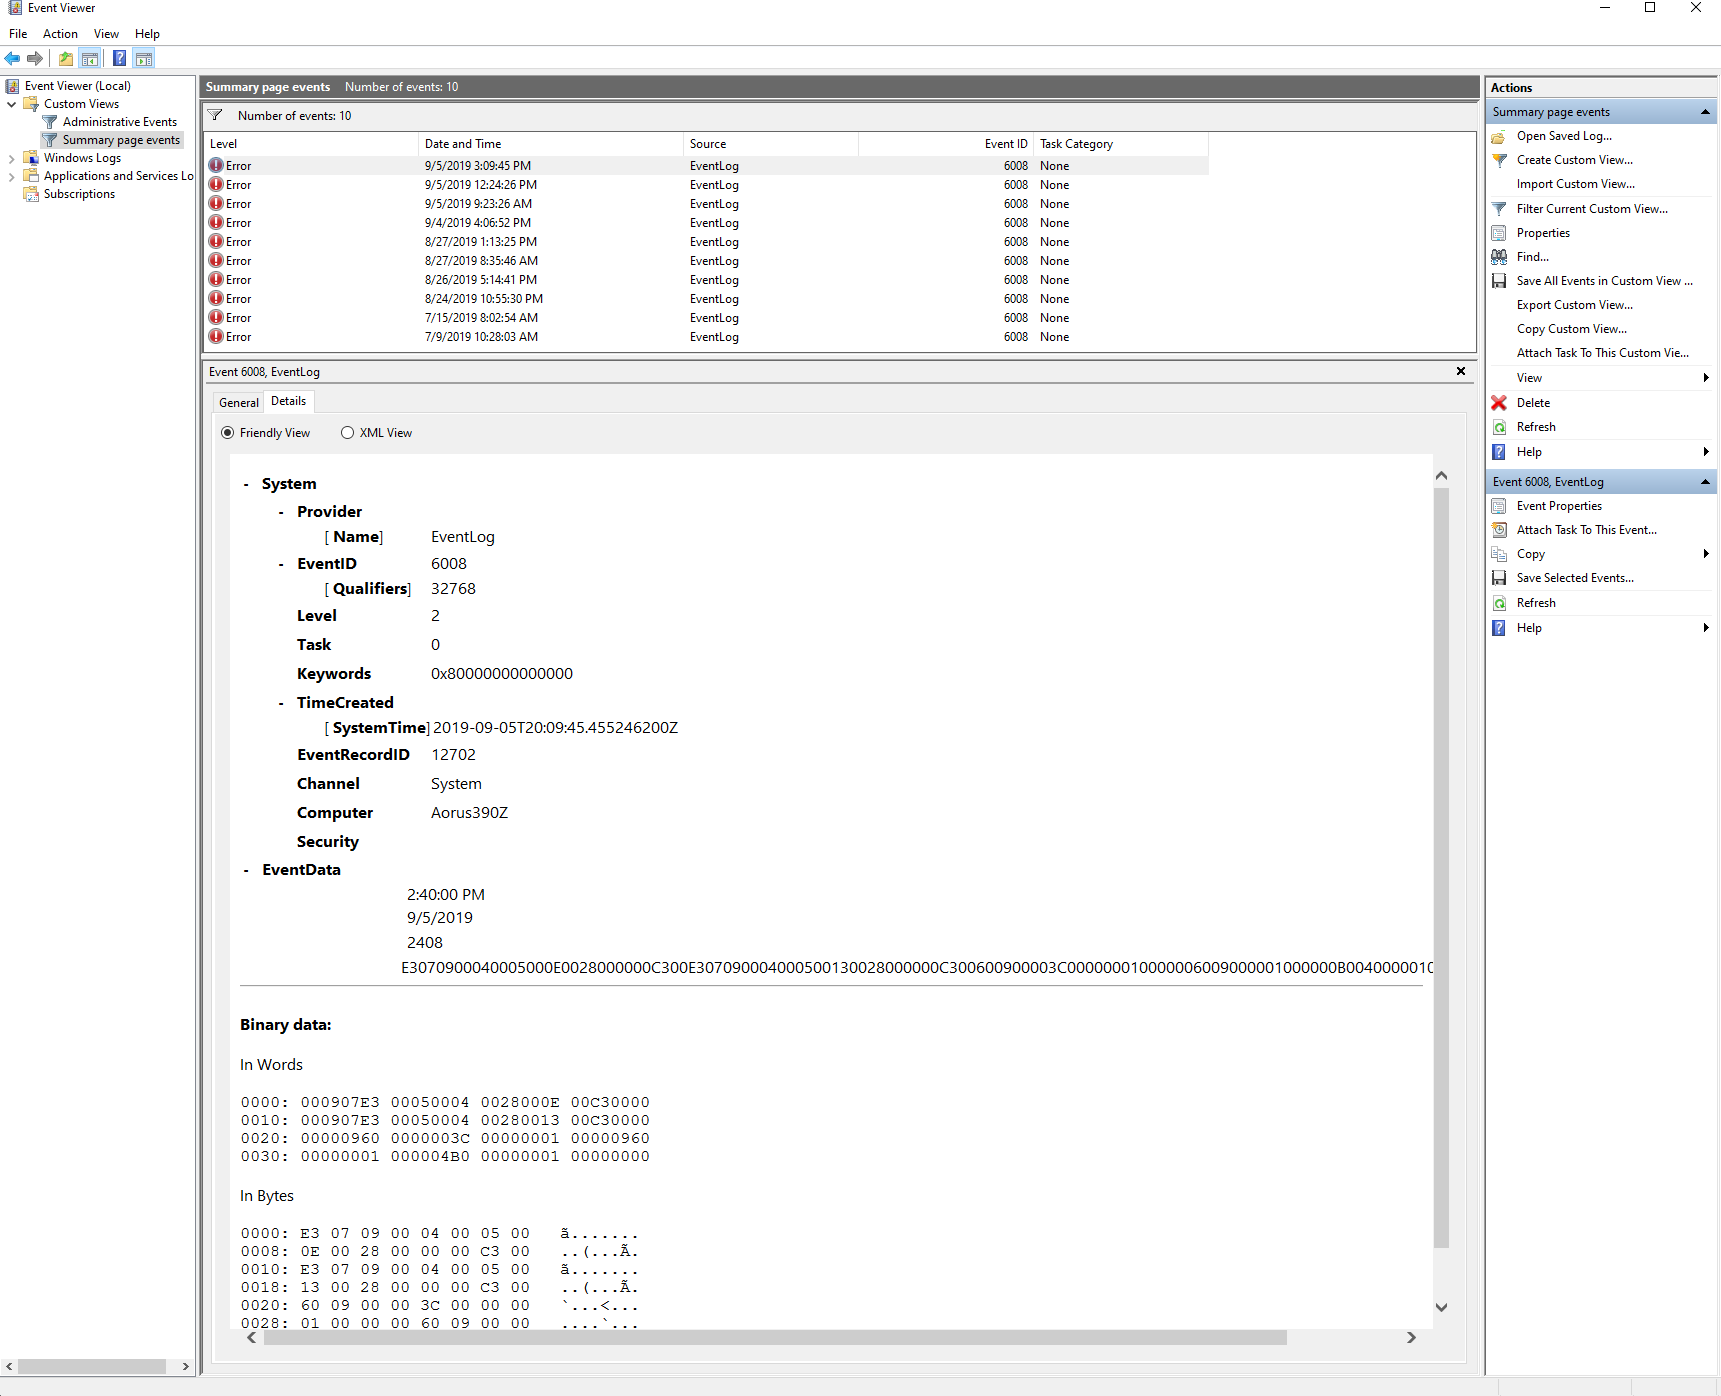Click the Refresh icon under Event 6008 section
Image resolution: width=1721 pixels, height=1396 pixels.
[x=1499, y=603]
